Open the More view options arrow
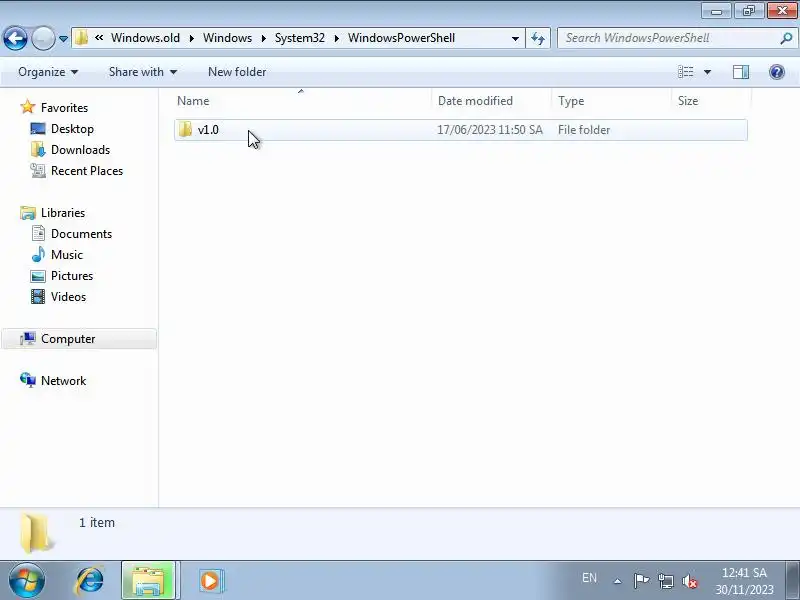 [707, 72]
